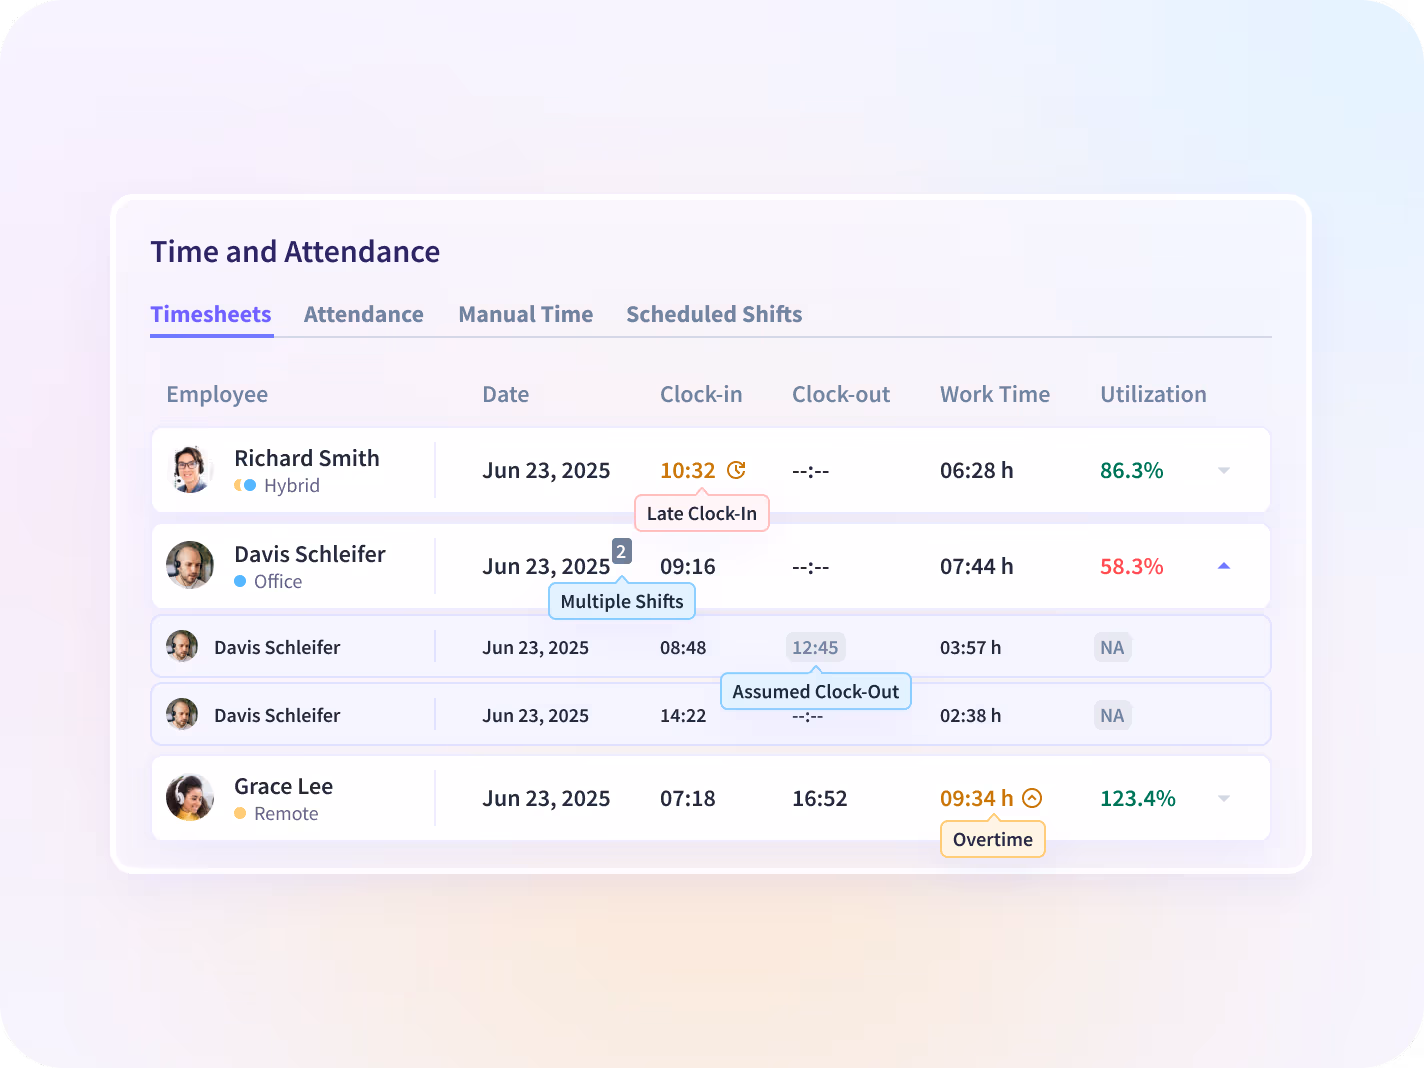Click the 58.3% utilization value
Viewport: 1424px width, 1068px height.
pos(1132,566)
